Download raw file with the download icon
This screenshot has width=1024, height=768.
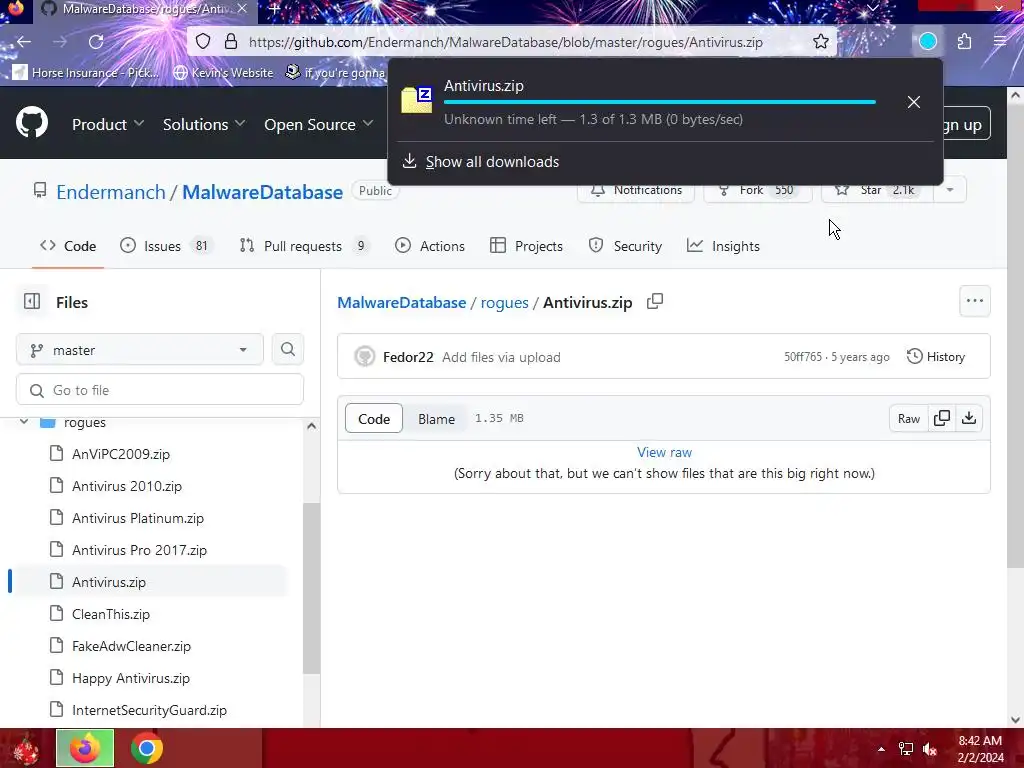tap(969, 418)
